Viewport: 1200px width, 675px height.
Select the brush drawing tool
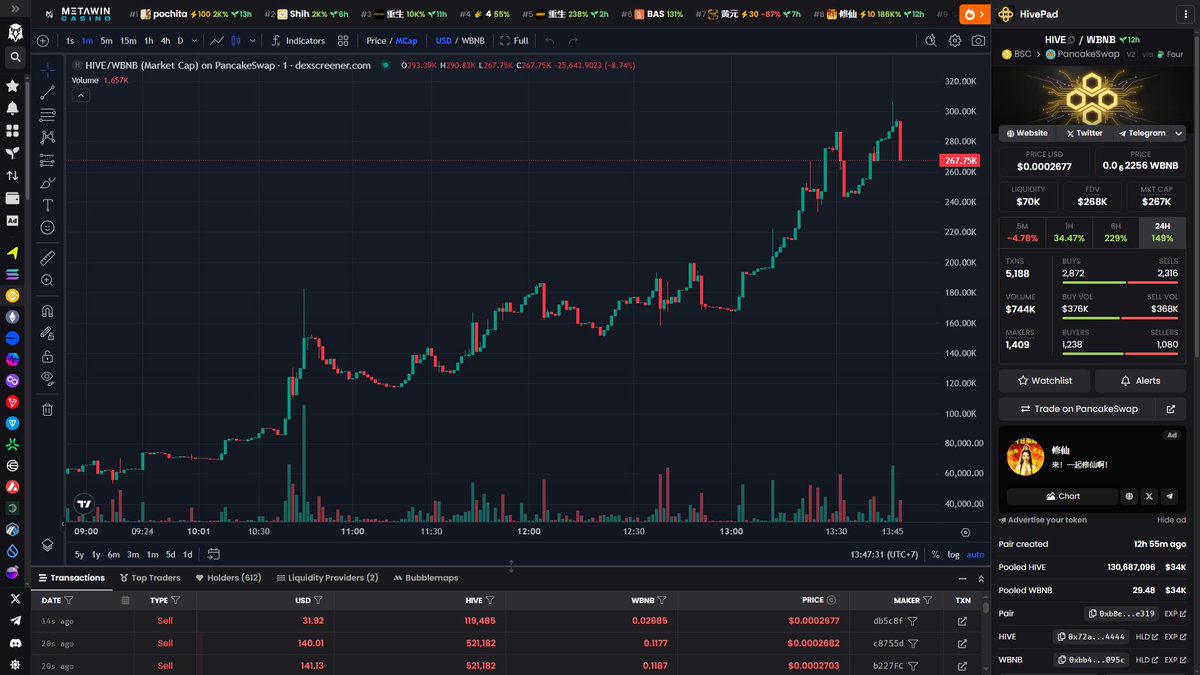[x=47, y=182]
